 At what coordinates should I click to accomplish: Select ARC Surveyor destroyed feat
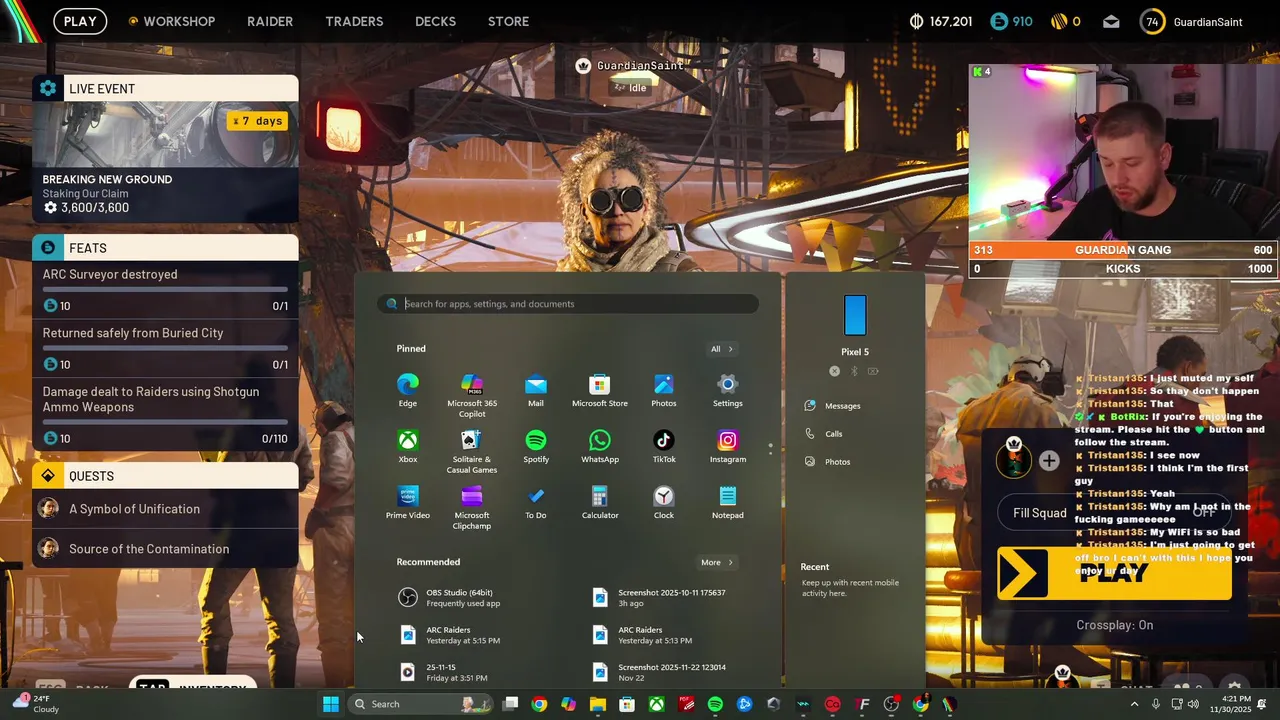[x=165, y=289]
